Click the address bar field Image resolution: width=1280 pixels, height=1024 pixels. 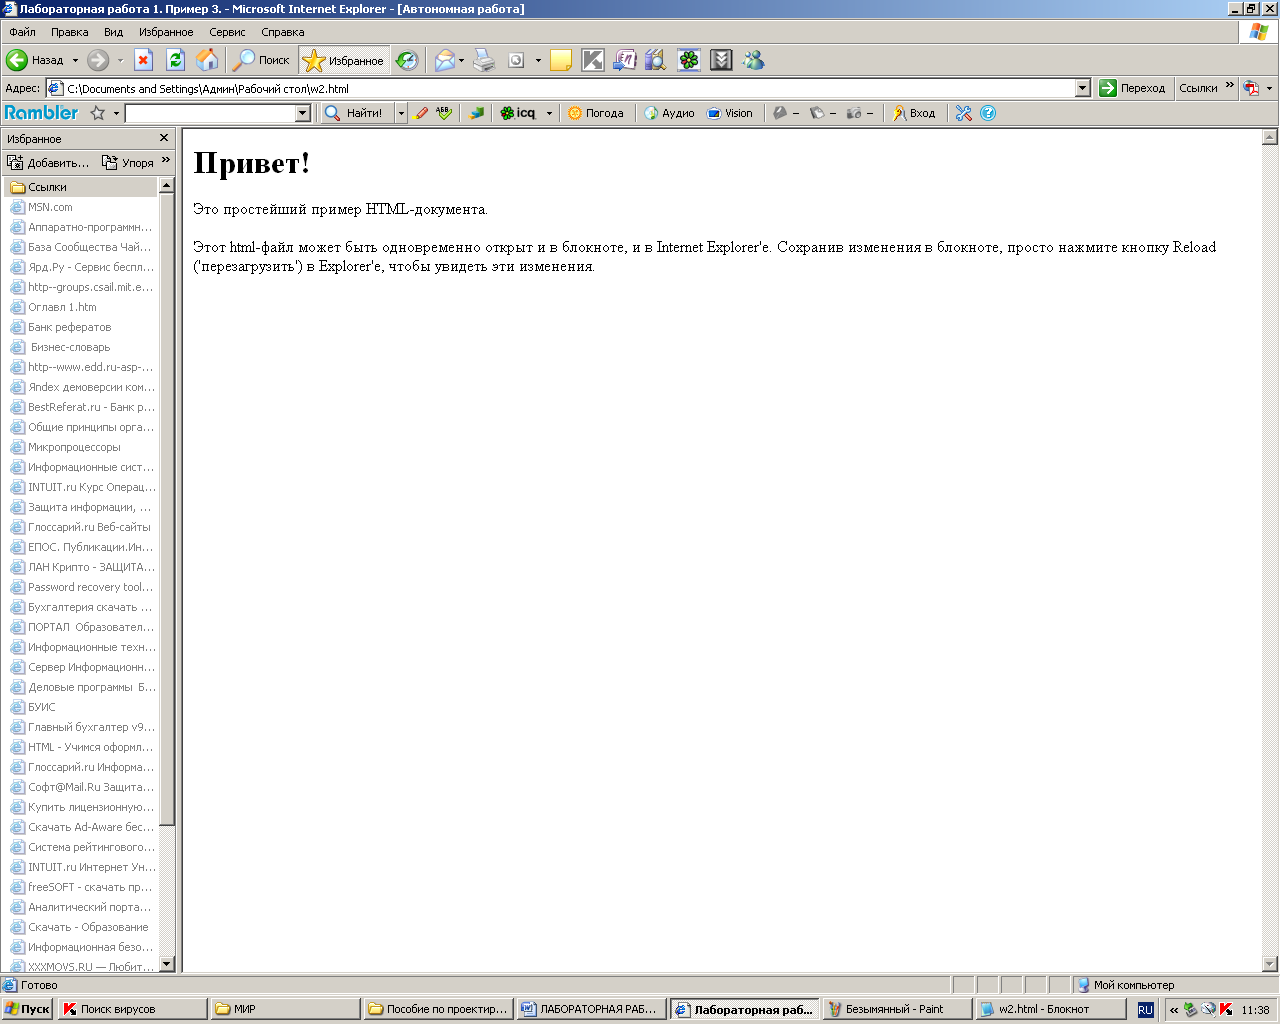coord(568,88)
